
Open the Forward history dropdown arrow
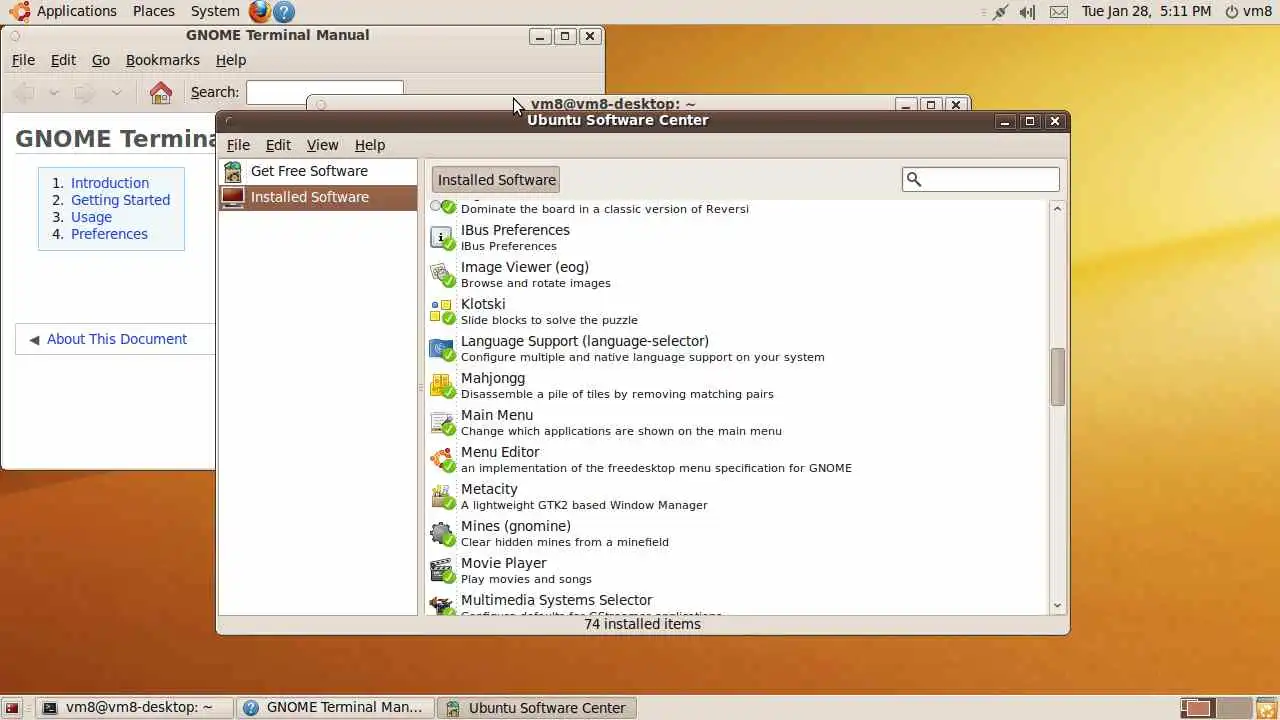[x=116, y=93]
